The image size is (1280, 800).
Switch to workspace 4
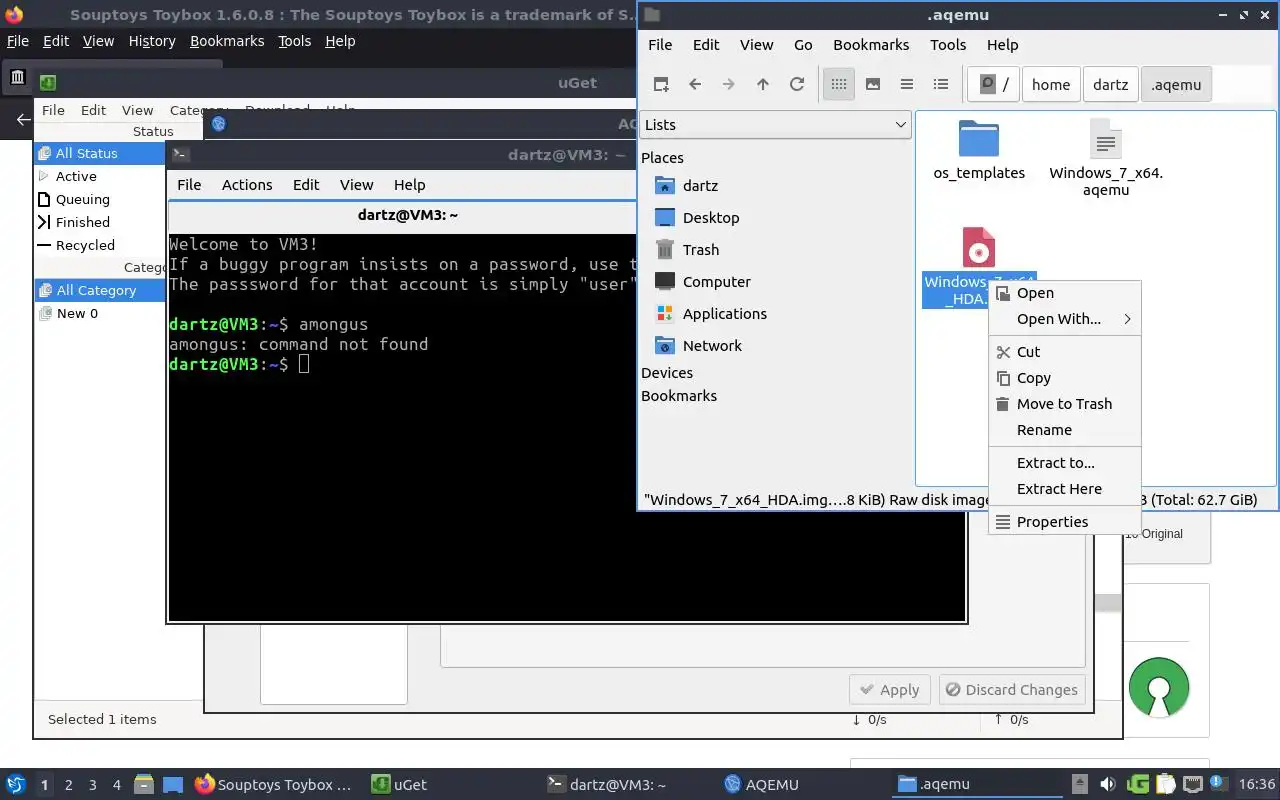(117, 785)
